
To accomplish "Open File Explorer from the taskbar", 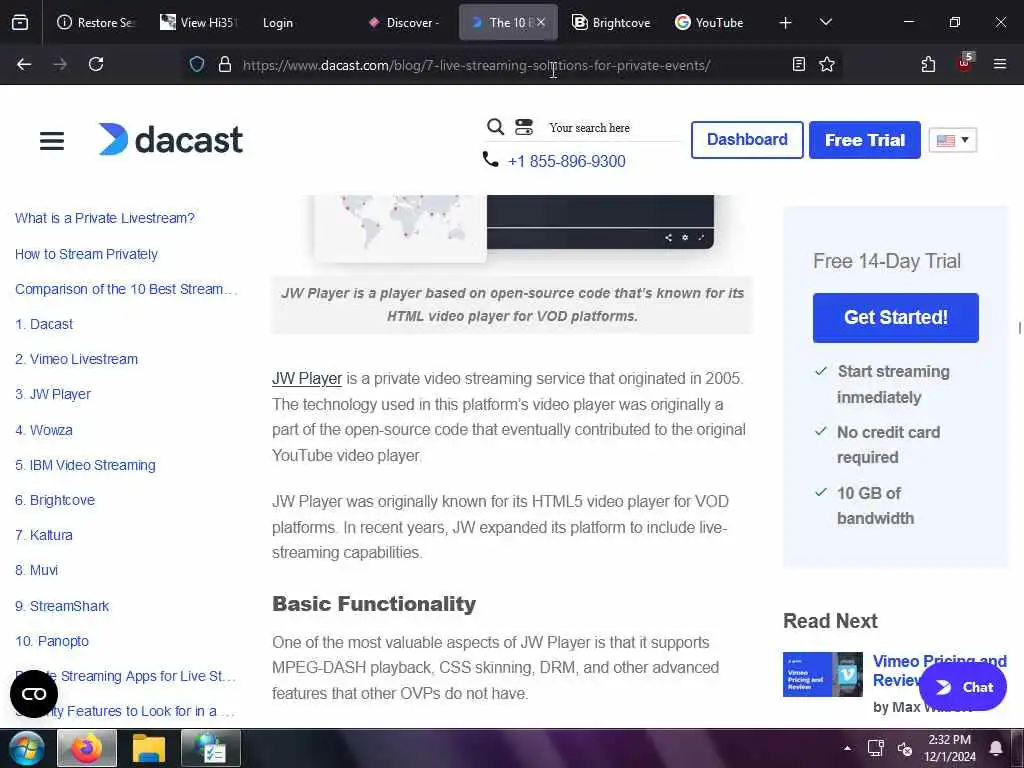I will (x=149, y=748).
